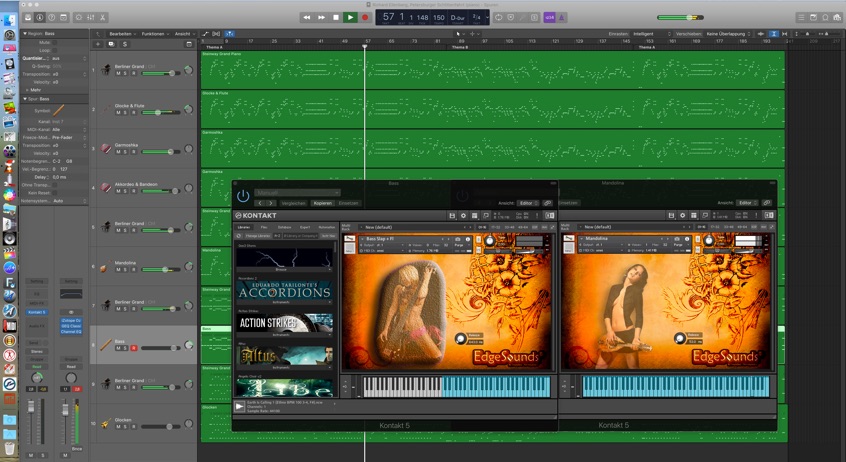Open the Funktionen dropdown menu
The width and height of the screenshot is (846, 462).
click(x=155, y=33)
